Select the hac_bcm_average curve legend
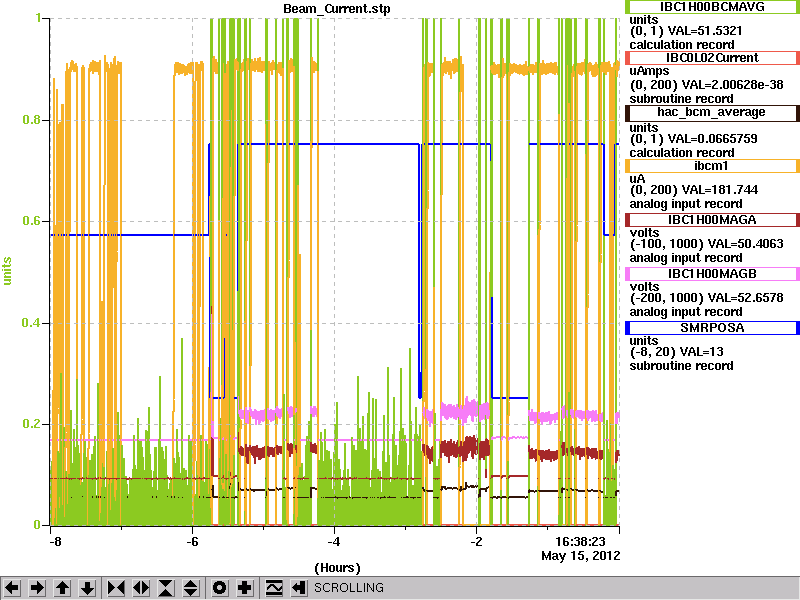 click(x=712, y=112)
